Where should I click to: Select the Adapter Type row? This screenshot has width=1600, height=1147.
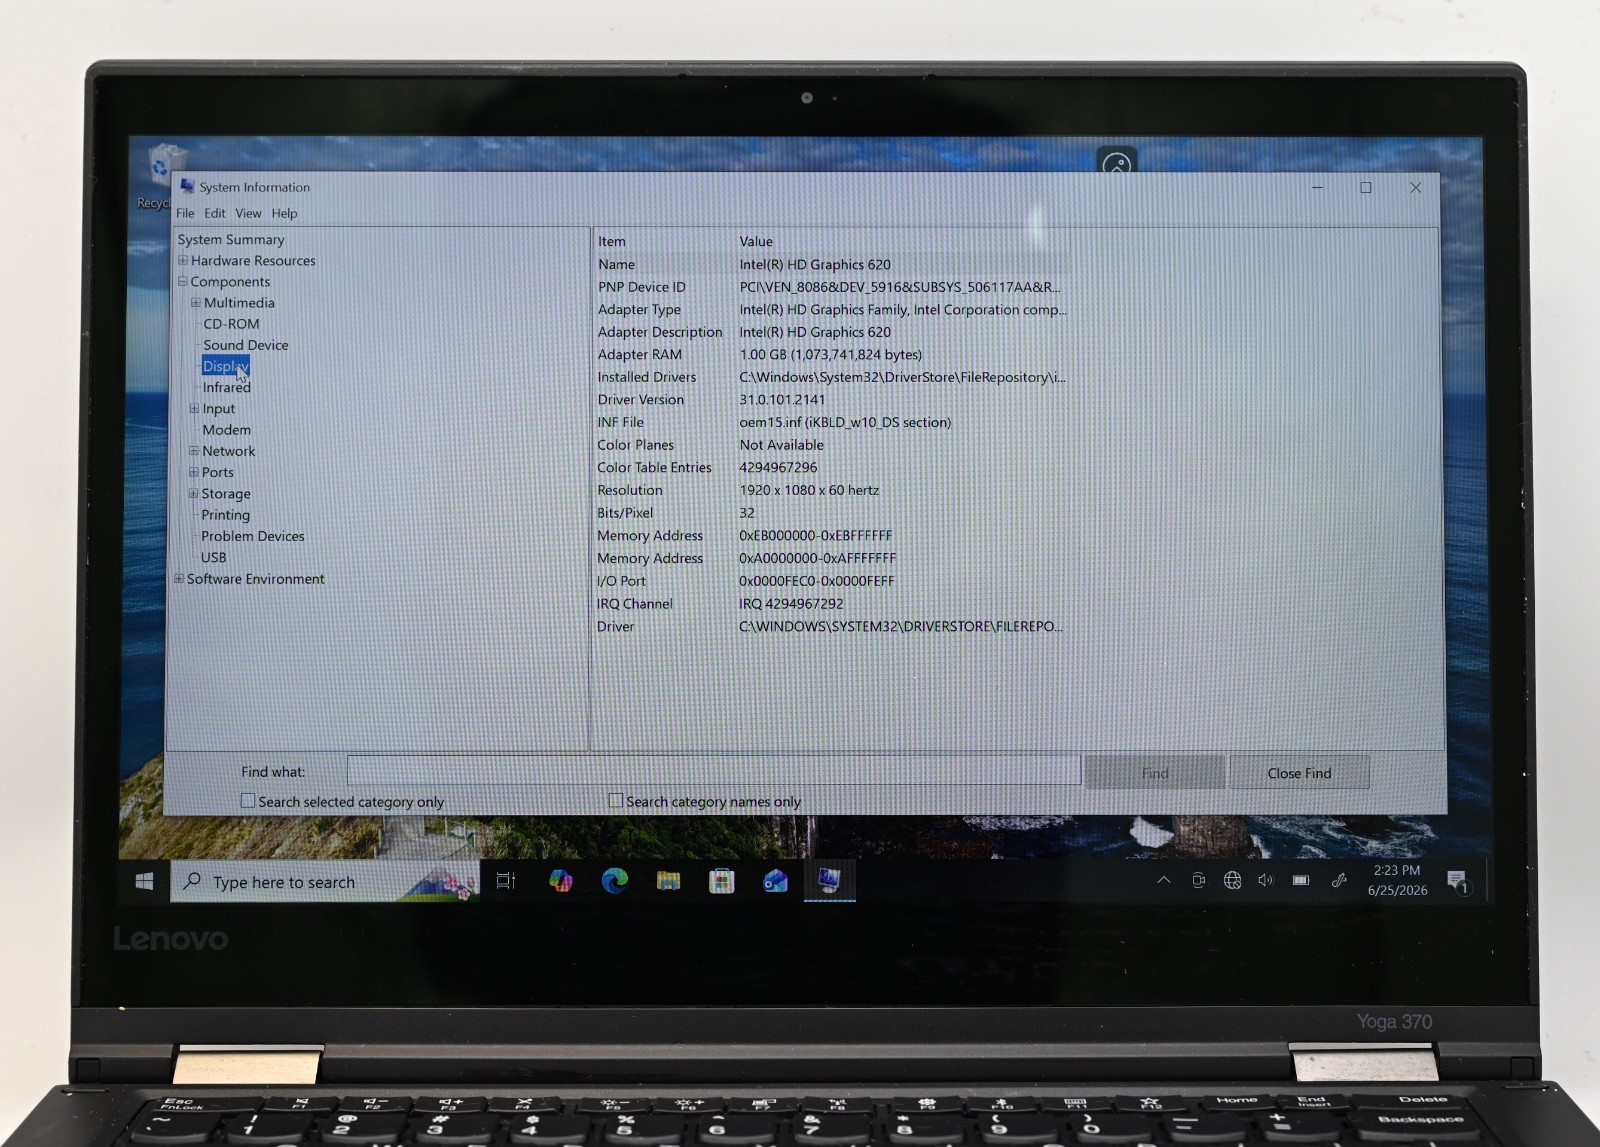(832, 309)
